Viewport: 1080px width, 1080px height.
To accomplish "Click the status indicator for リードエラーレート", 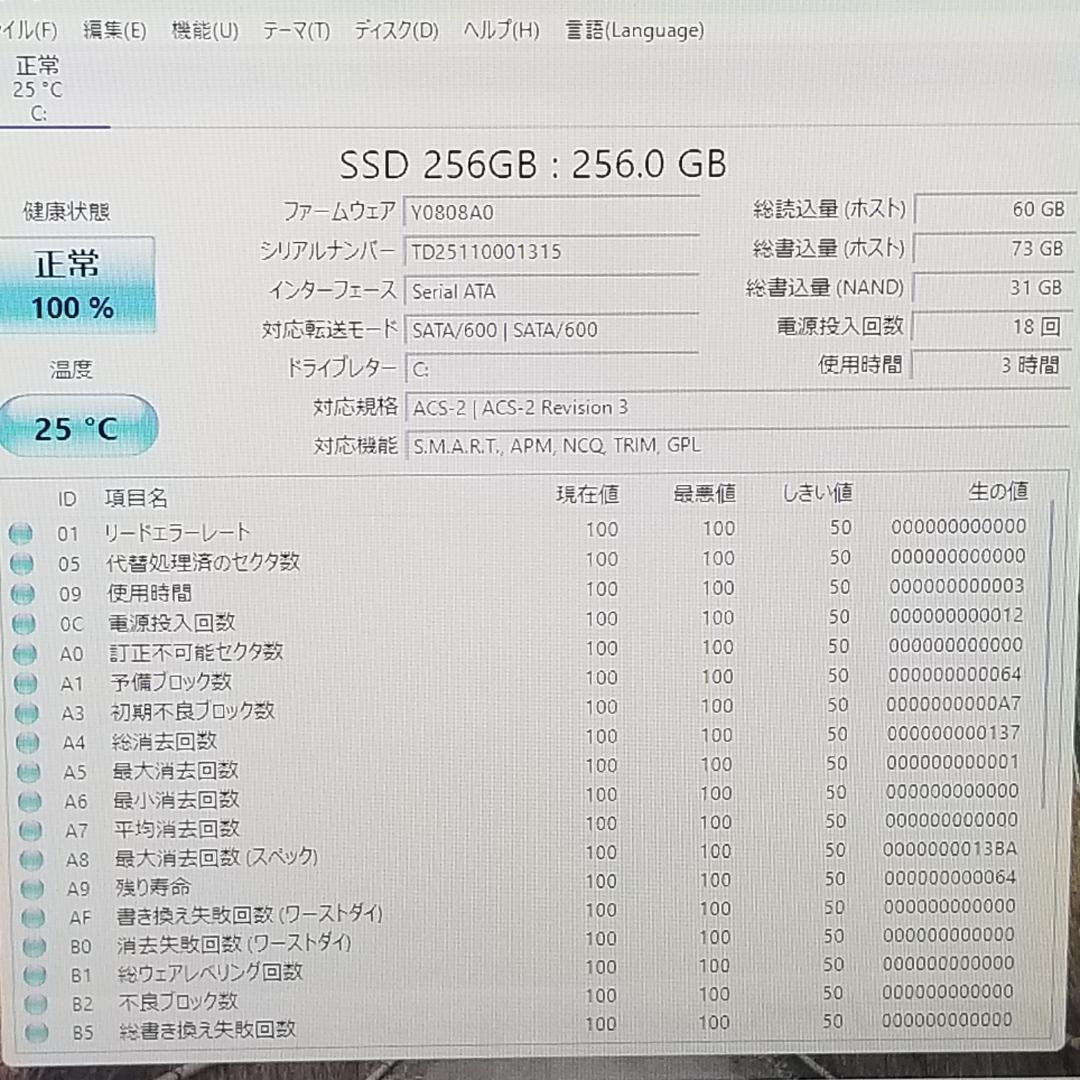I will [x=20, y=533].
